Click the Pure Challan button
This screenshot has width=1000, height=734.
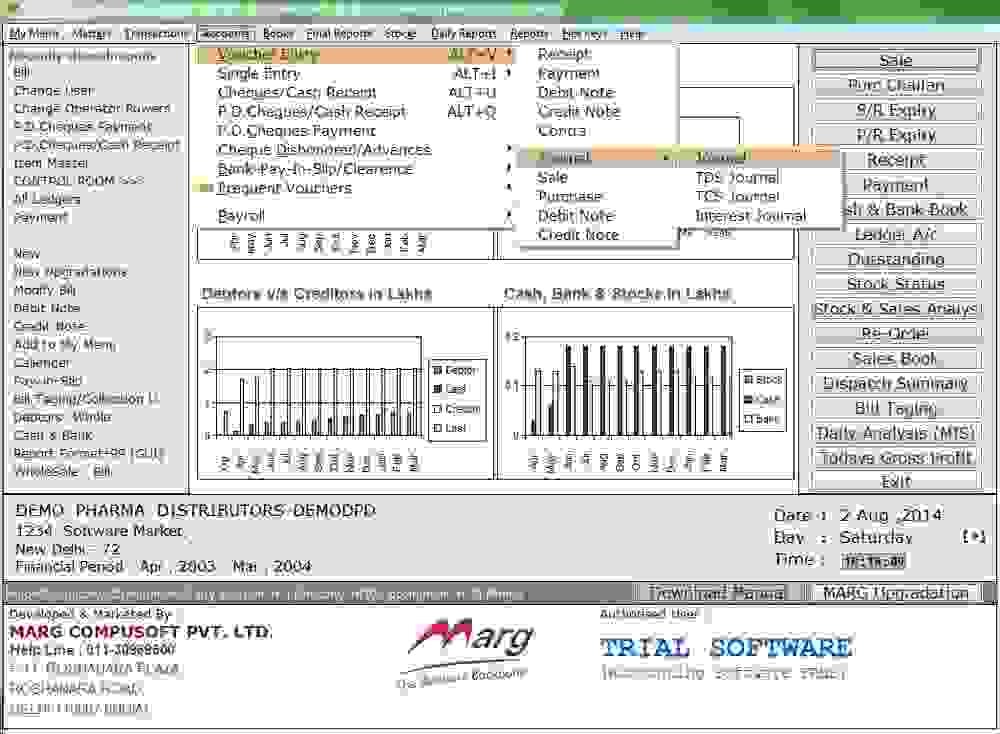pos(896,85)
